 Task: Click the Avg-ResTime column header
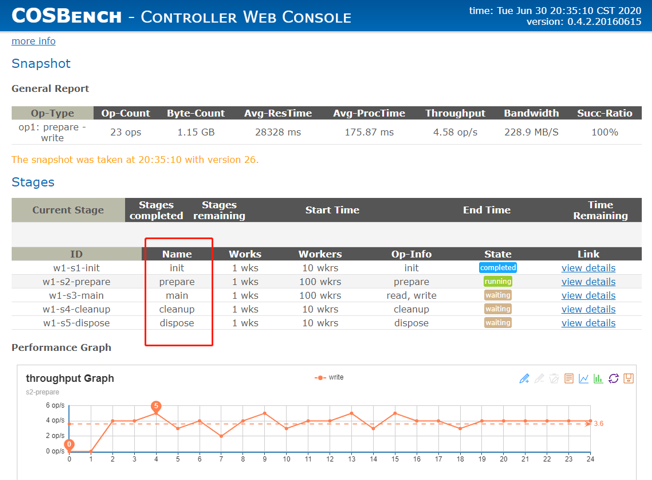pos(278,113)
